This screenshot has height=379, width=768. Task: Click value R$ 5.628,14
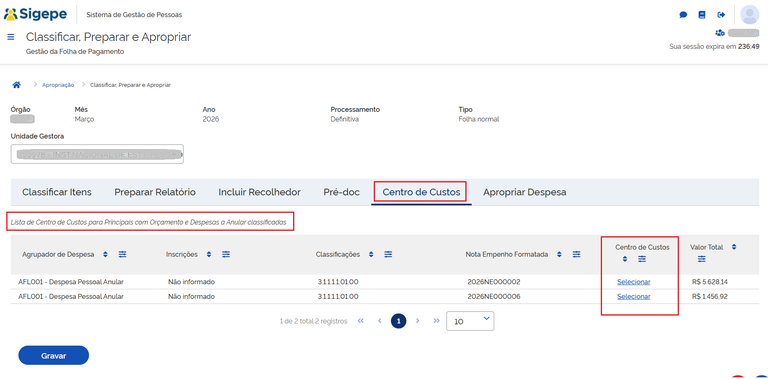pos(710,282)
